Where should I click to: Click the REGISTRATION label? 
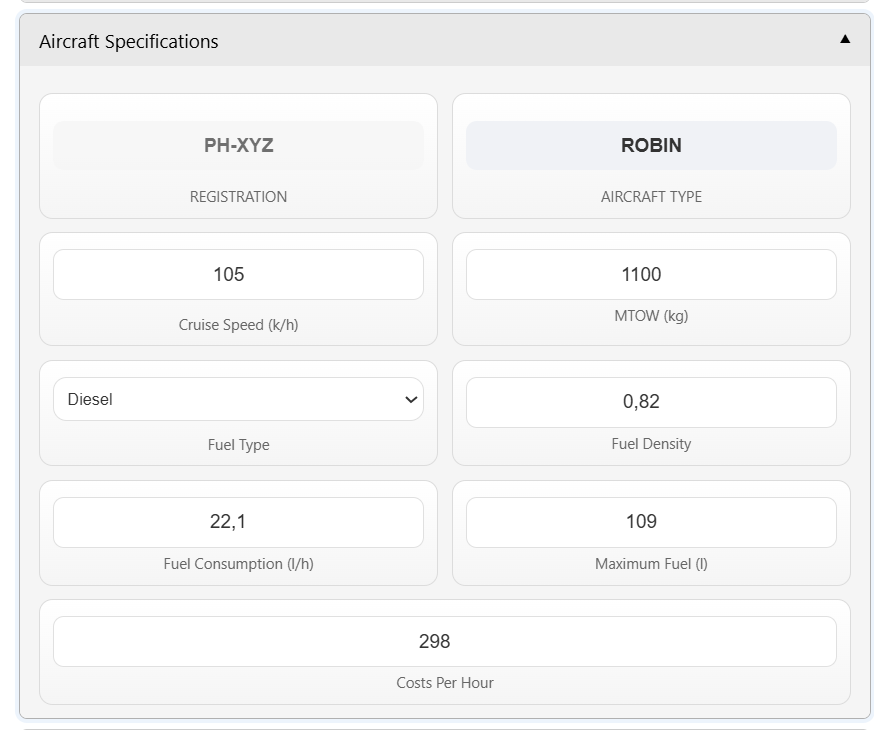[238, 197]
